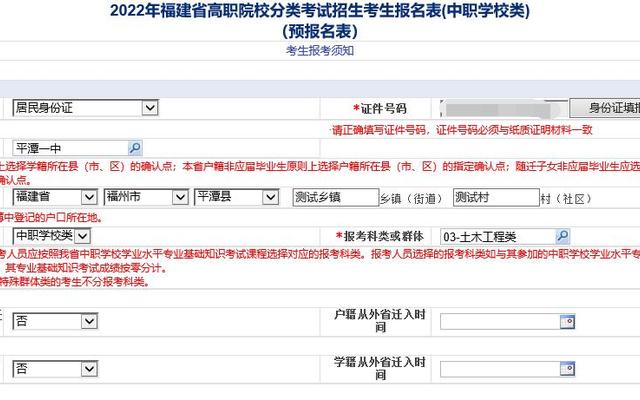Click the 测试乡镇 township input field
The image size is (640, 400).
[336, 198]
